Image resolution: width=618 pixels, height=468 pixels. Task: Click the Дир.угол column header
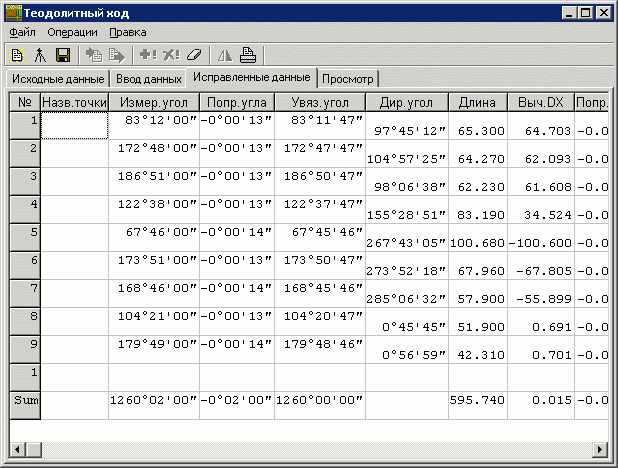tap(407, 103)
